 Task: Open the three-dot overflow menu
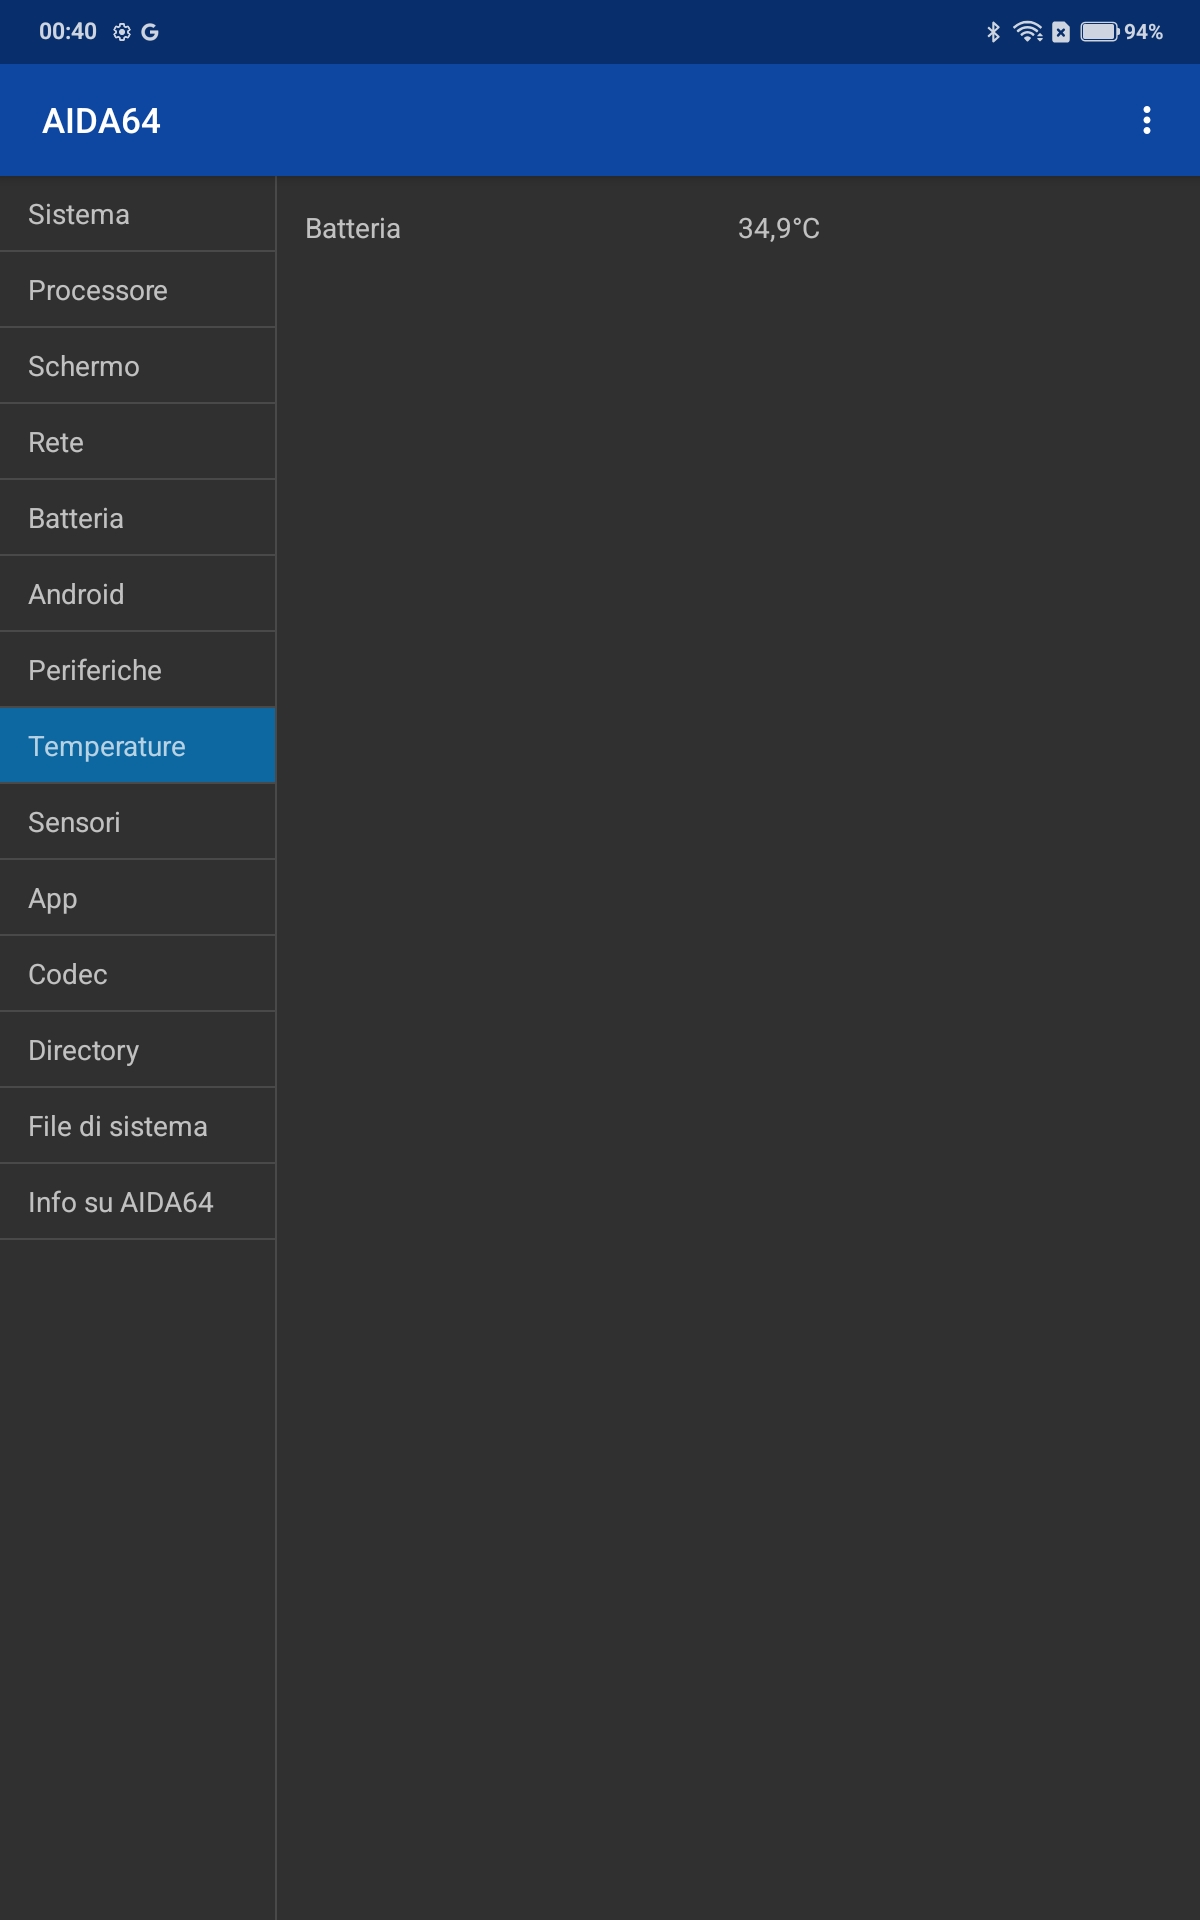1147,120
